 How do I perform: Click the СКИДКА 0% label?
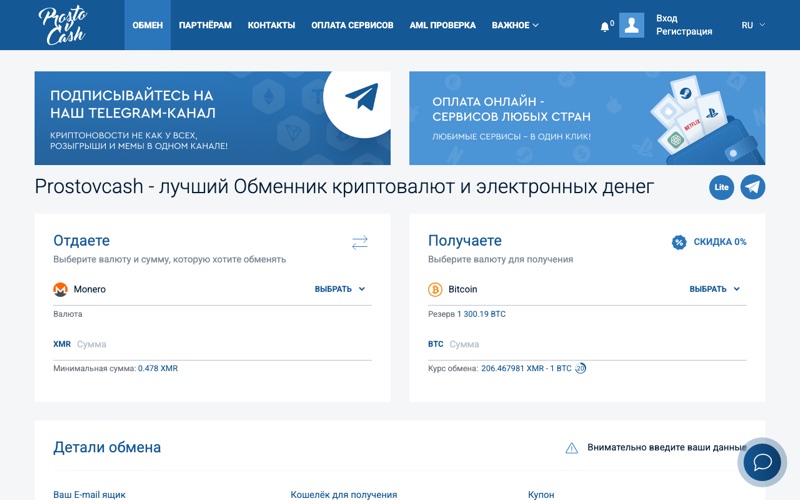coord(719,242)
